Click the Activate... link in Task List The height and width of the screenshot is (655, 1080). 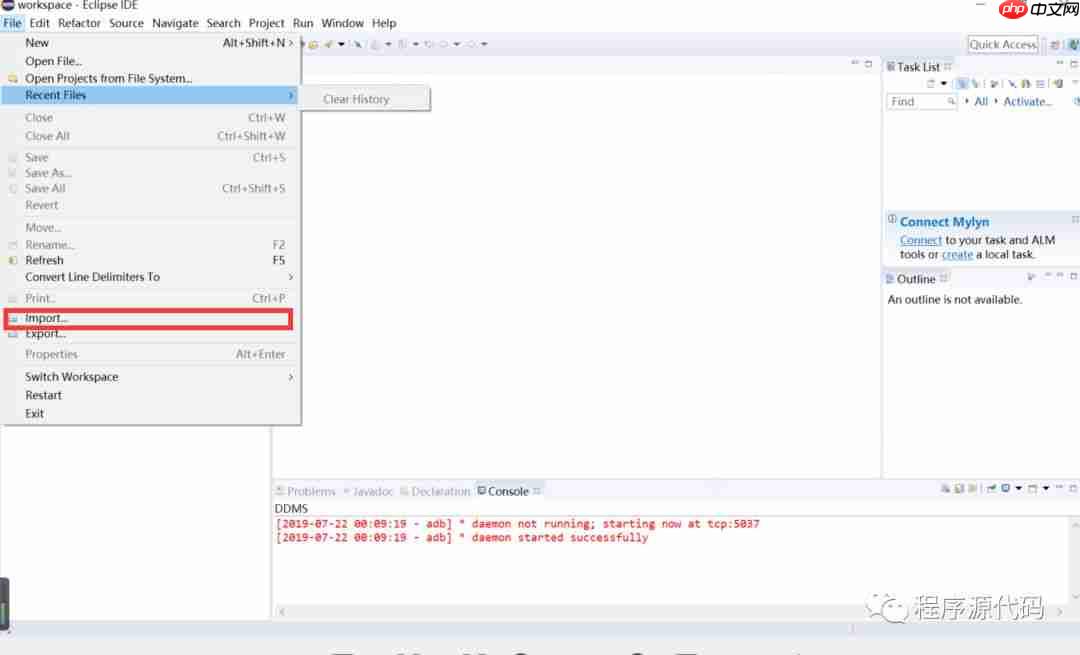coord(1027,102)
